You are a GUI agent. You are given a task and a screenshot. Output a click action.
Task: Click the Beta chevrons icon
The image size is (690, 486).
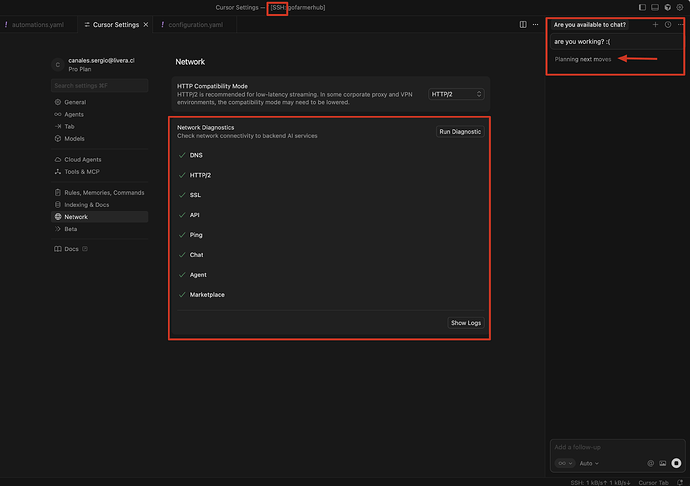click(x=58, y=229)
